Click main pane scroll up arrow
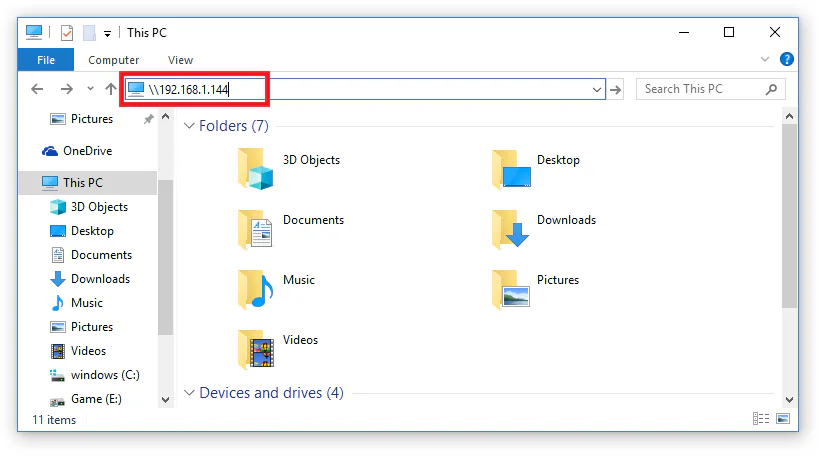 pos(789,116)
